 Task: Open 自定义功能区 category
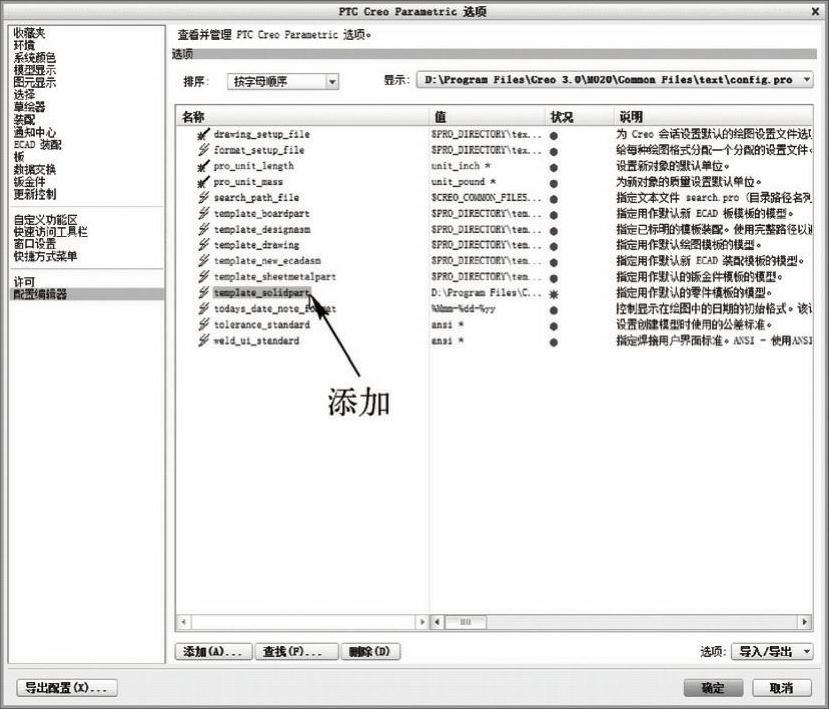[x=45, y=219]
